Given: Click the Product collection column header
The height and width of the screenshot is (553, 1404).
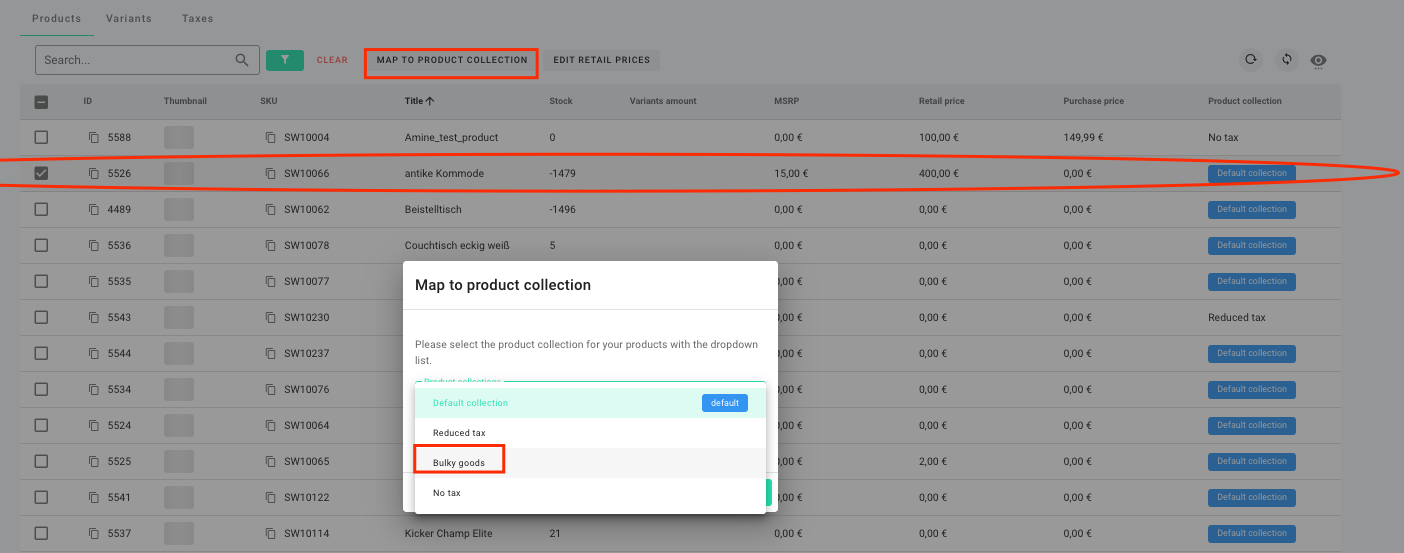Looking at the screenshot, I should click(x=1245, y=101).
